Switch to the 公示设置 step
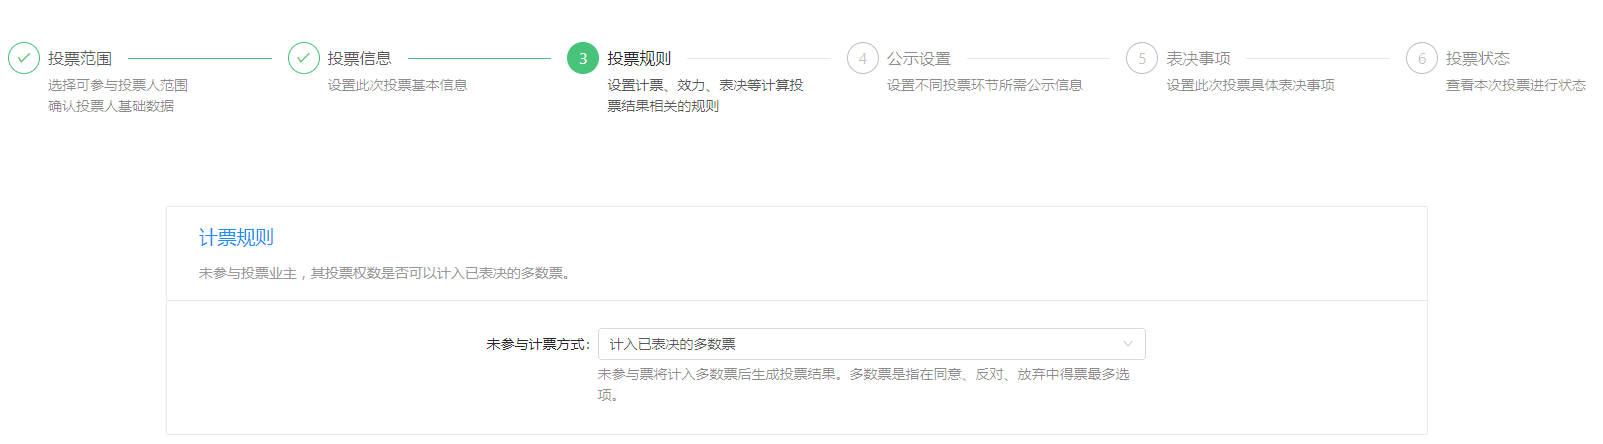Viewport: 1603px width, 444px height. (919, 58)
